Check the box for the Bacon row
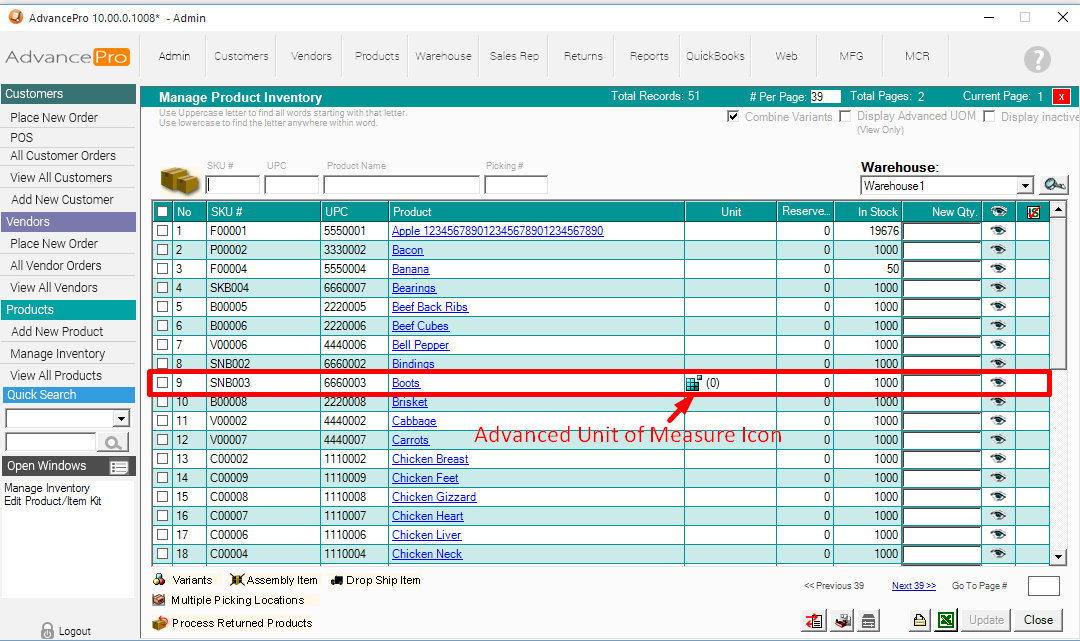 (x=163, y=250)
